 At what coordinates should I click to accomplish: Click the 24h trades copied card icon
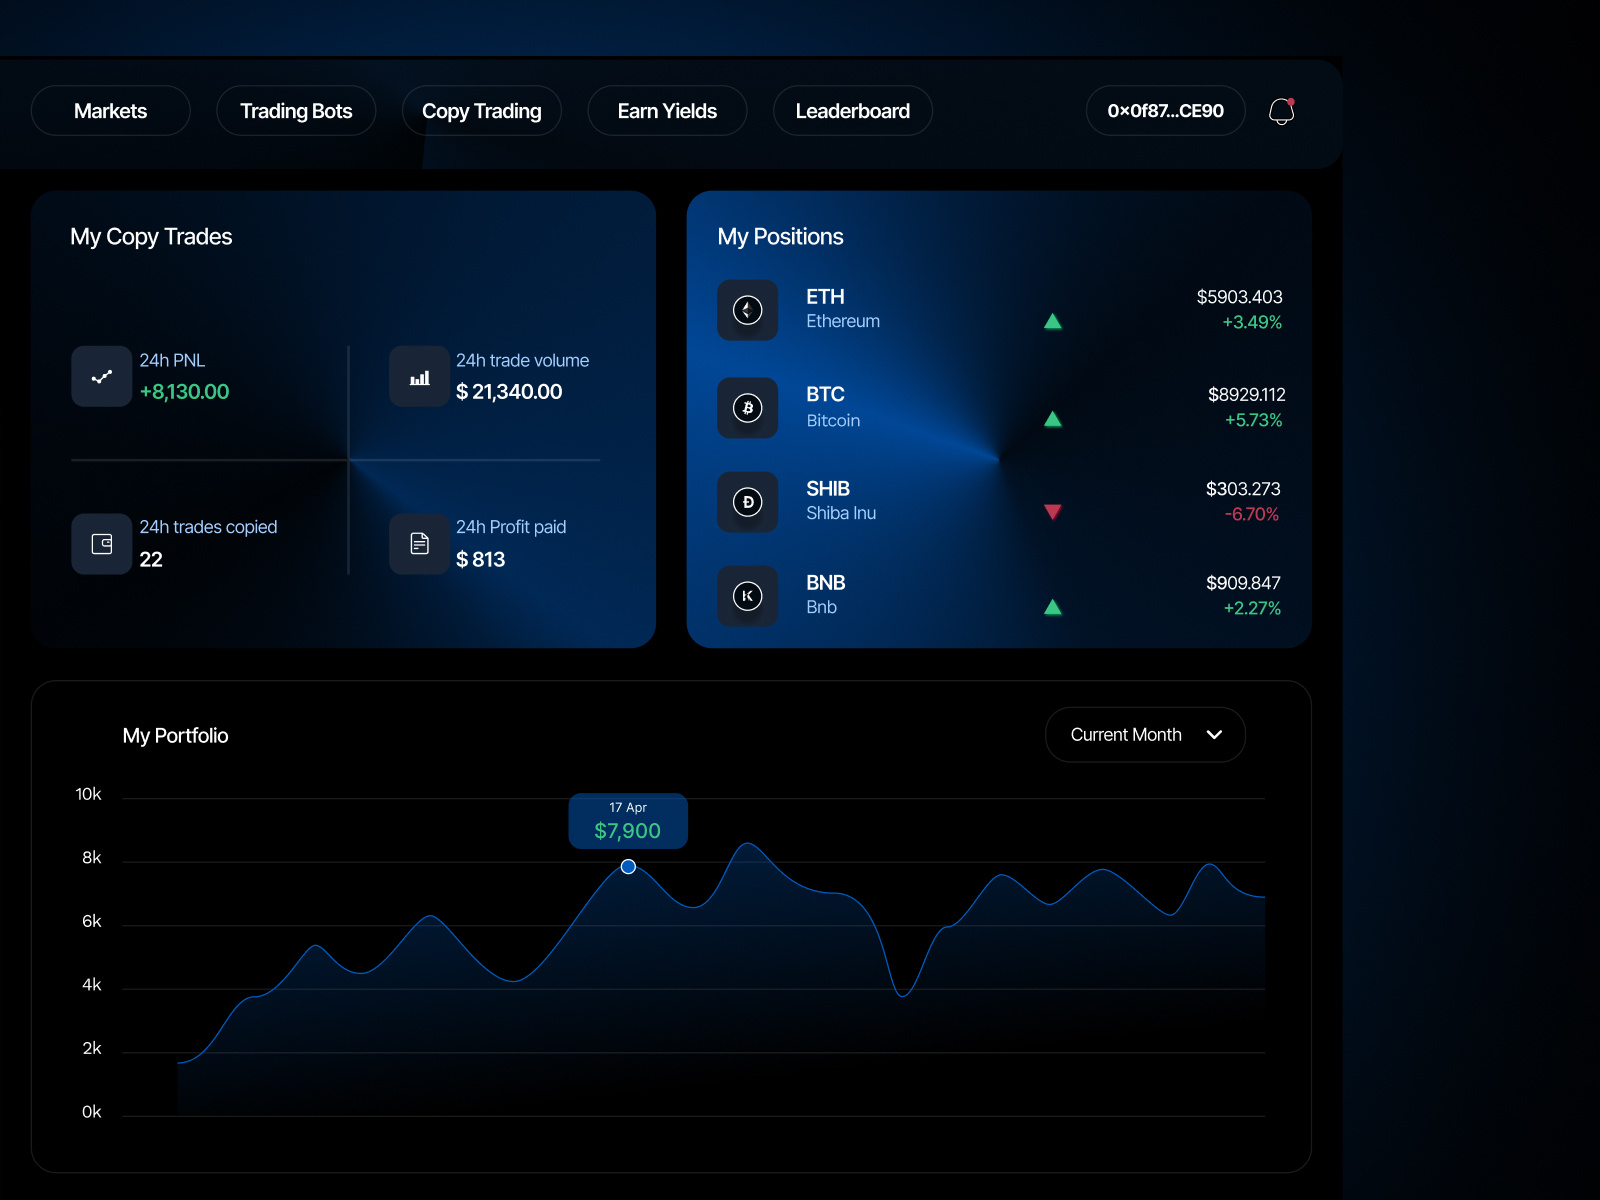(x=101, y=544)
